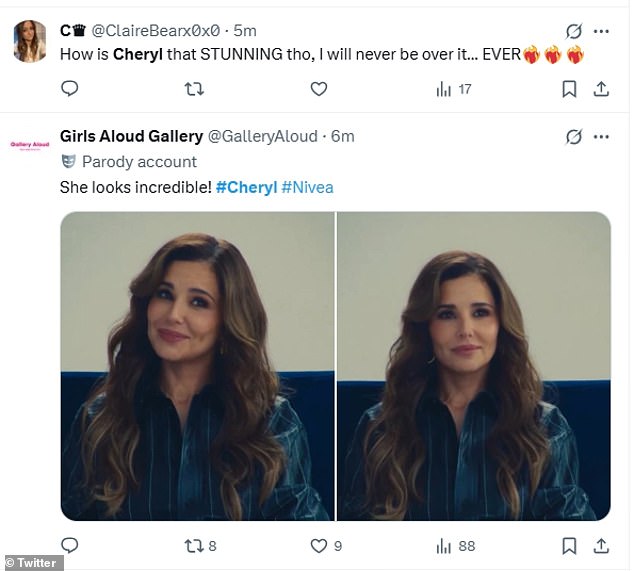Reply to Girls Aloud Gallery tweet
The image size is (634, 571).
pos(70,546)
